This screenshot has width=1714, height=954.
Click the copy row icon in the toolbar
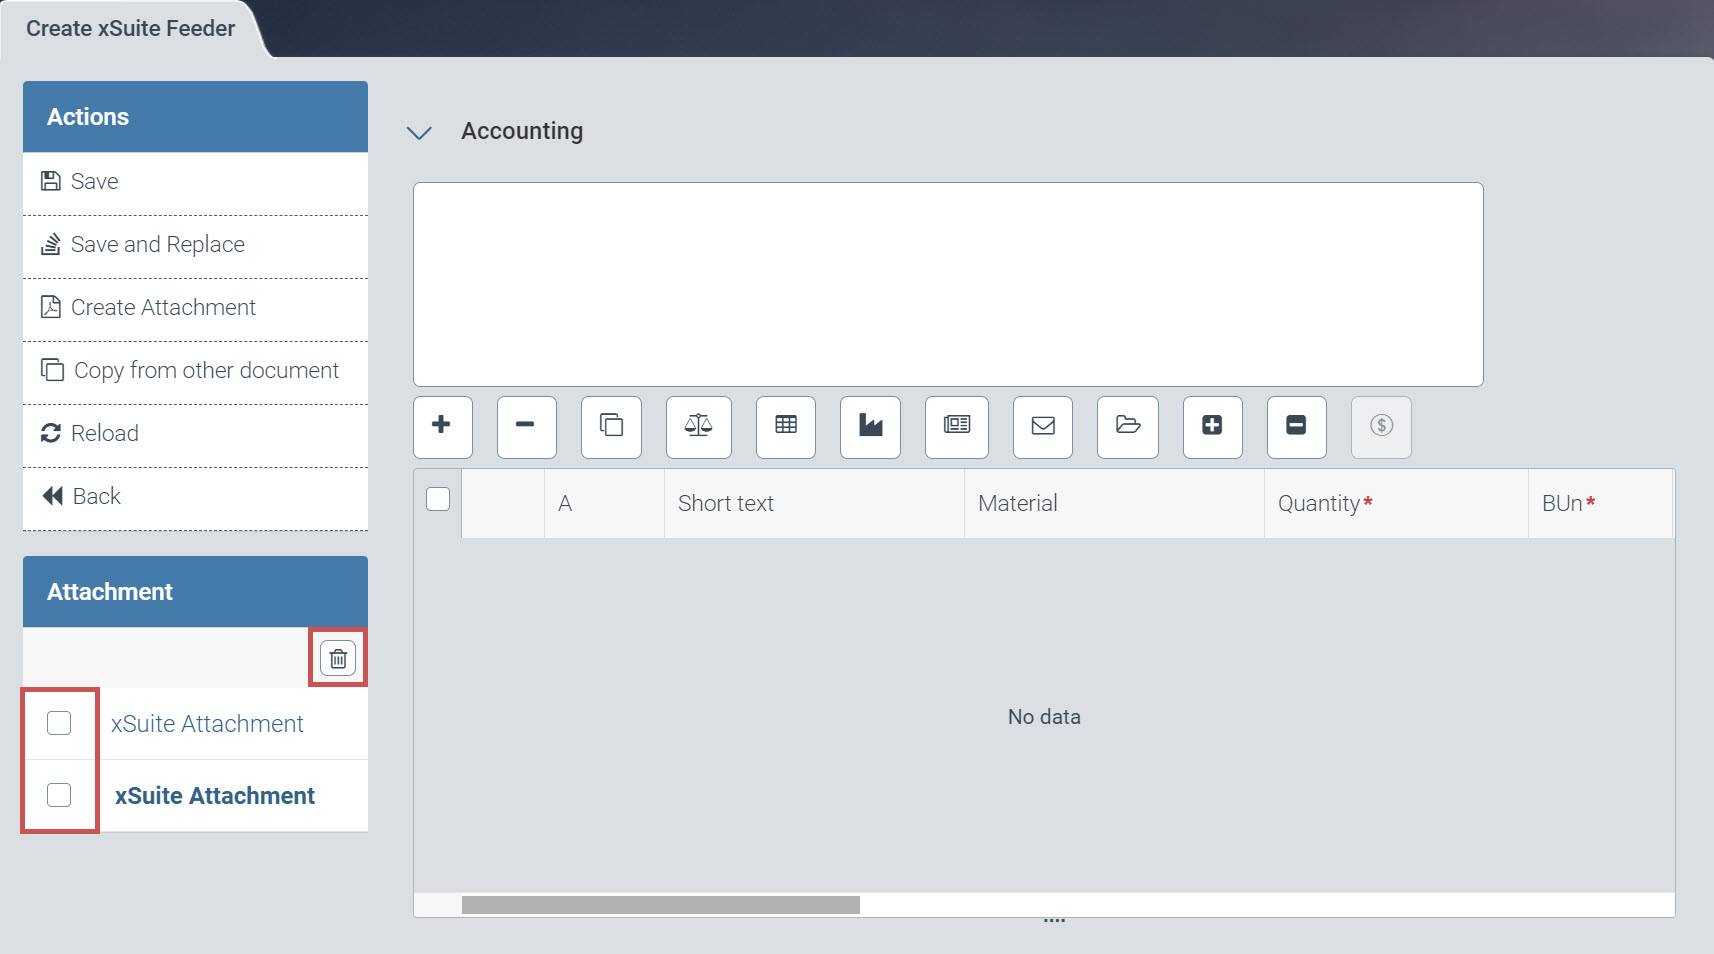coord(611,426)
